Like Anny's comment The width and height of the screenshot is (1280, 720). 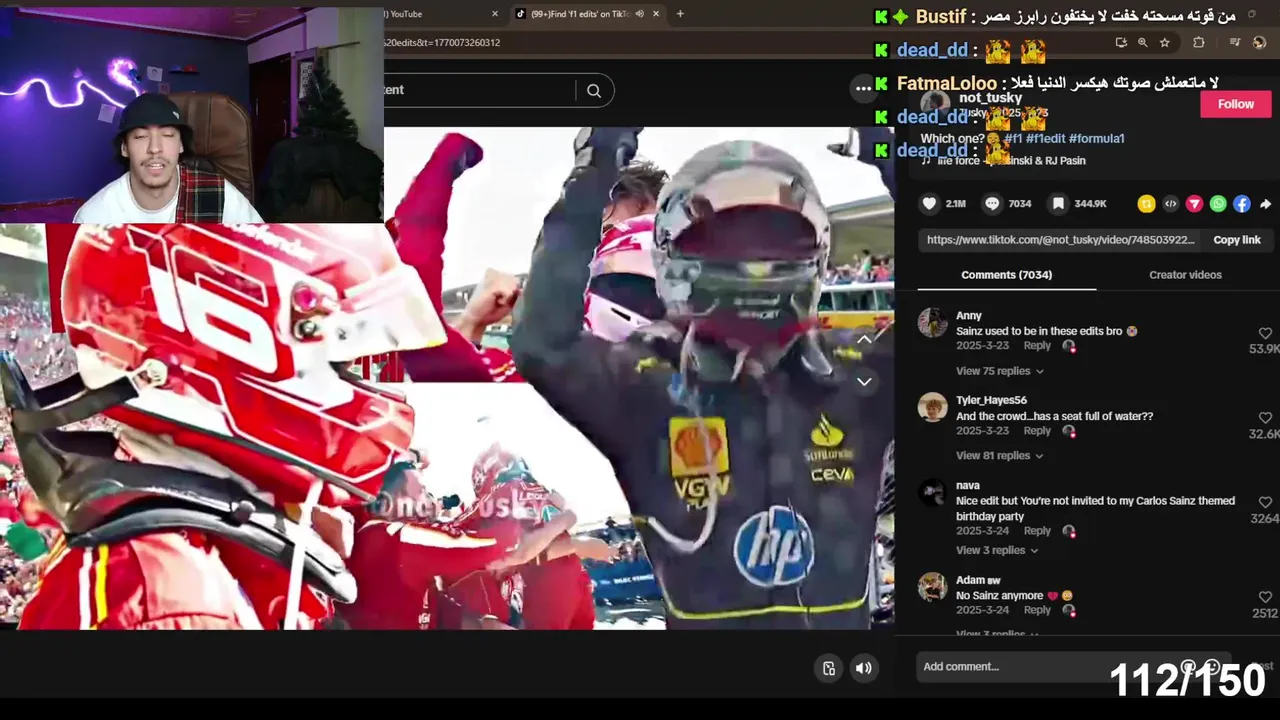(x=1265, y=334)
